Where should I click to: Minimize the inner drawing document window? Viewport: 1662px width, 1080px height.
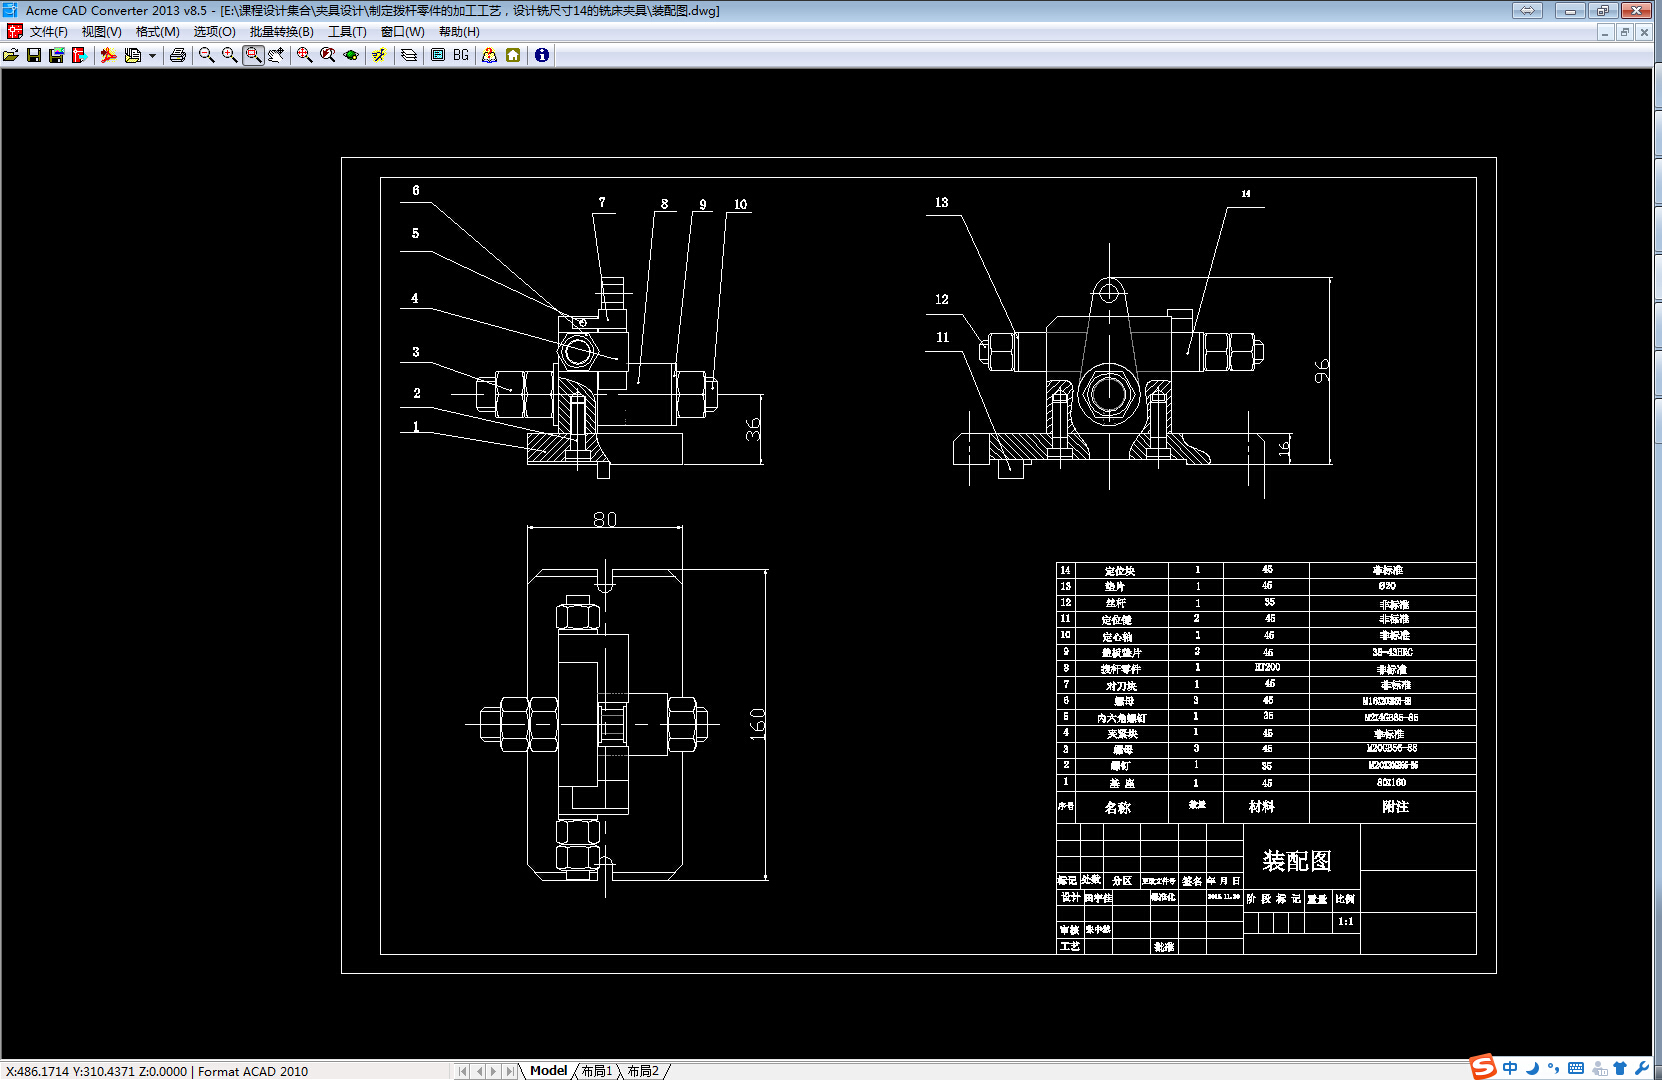[x=1605, y=32]
